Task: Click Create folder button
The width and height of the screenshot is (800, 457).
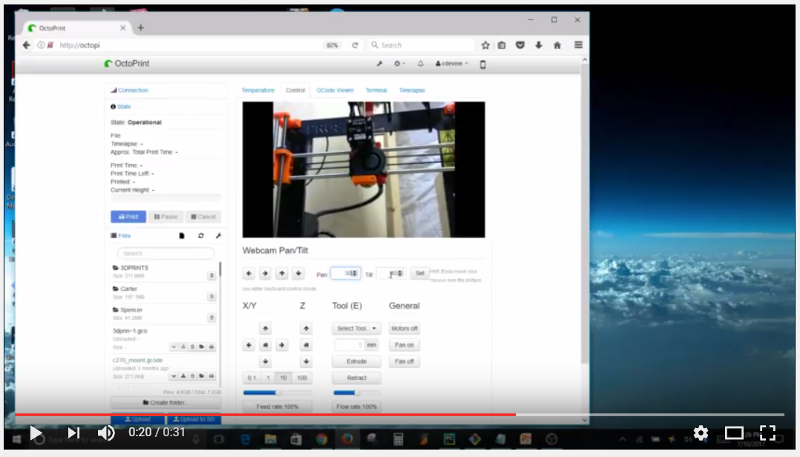Action: coord(166,402)
